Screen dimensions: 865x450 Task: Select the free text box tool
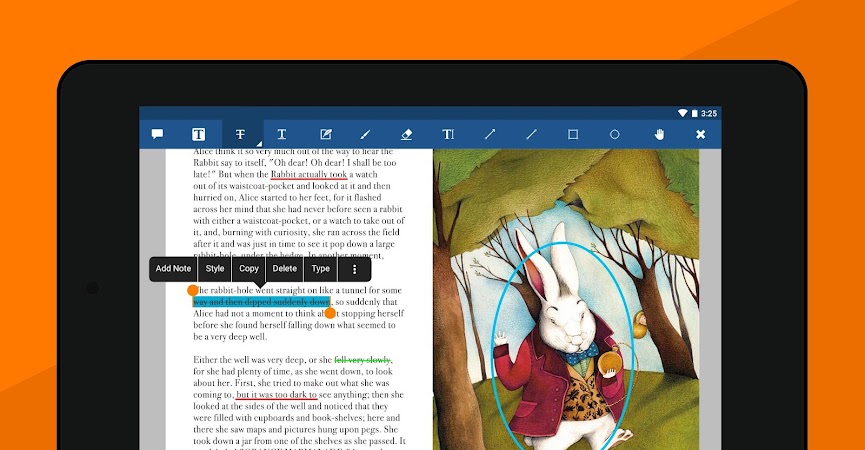coord(448,135)
